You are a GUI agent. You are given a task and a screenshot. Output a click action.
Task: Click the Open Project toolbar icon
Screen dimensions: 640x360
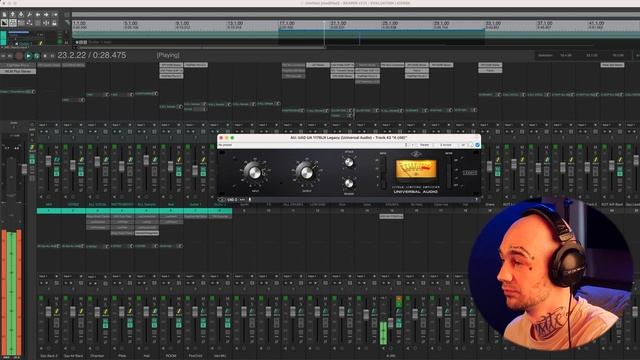[x=13, y=14]
